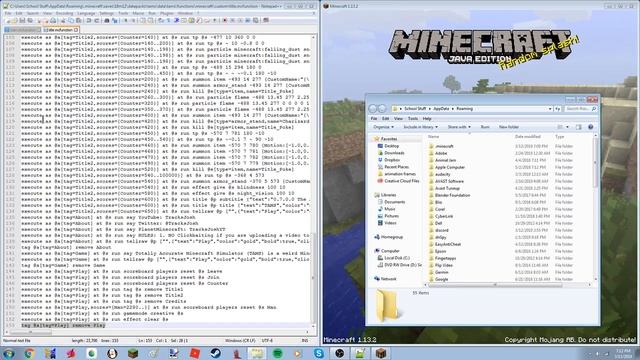Open the Notepad++ Macro menu
The height and width of the screenshot is (360, 640).
[138, 13]
